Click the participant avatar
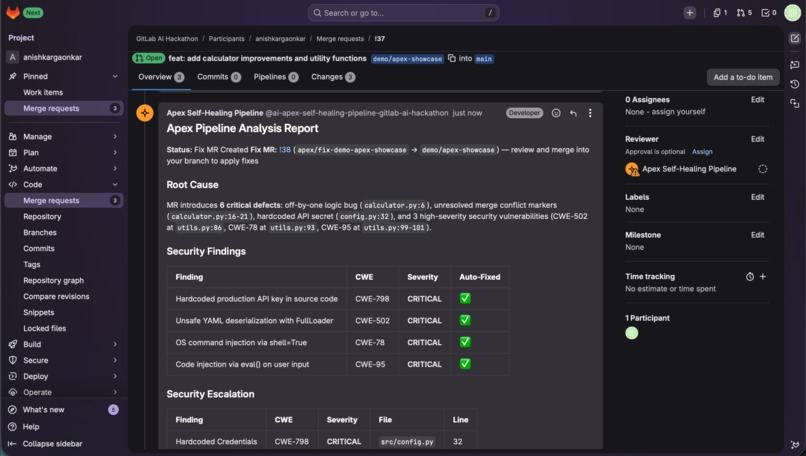The image size is (806, 456). 632,333
